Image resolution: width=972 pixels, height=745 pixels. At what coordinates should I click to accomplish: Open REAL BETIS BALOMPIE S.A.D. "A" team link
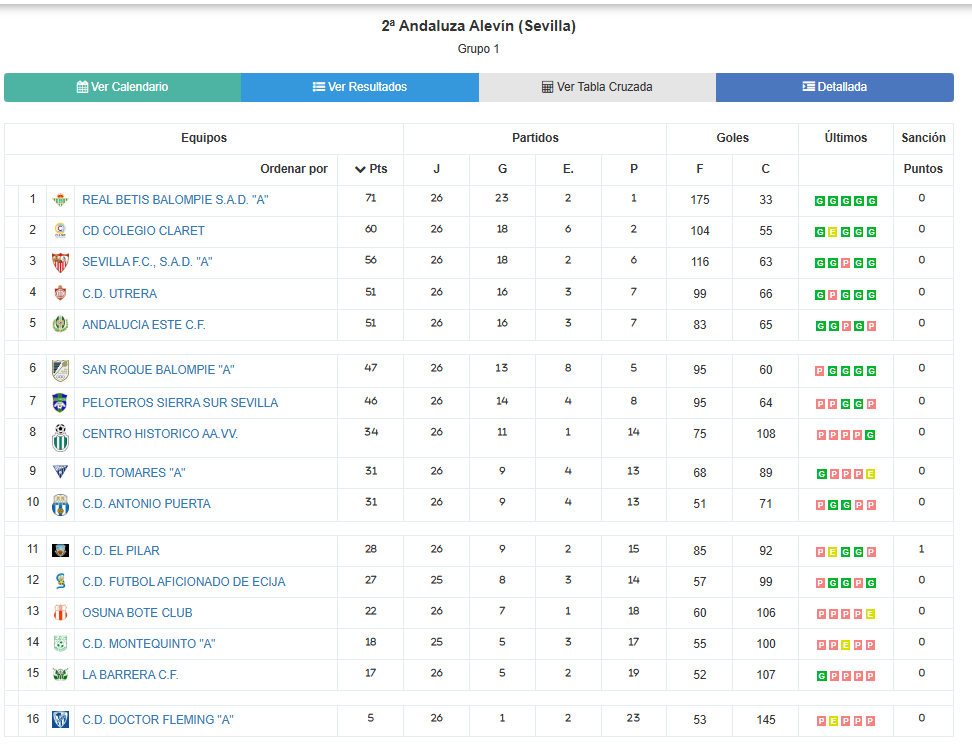coord(175,200)
